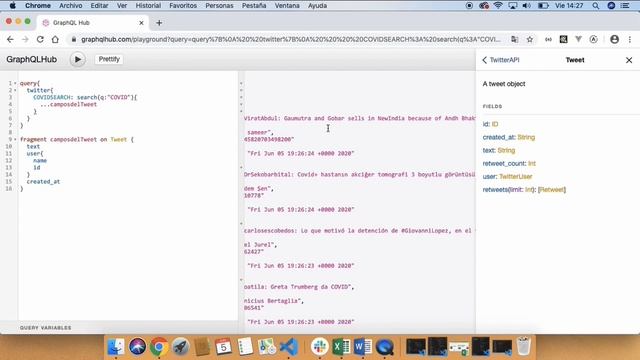640x360 pixels.
Task: Open QuickTime Player from the Dock
Action: tap(384, 347)
